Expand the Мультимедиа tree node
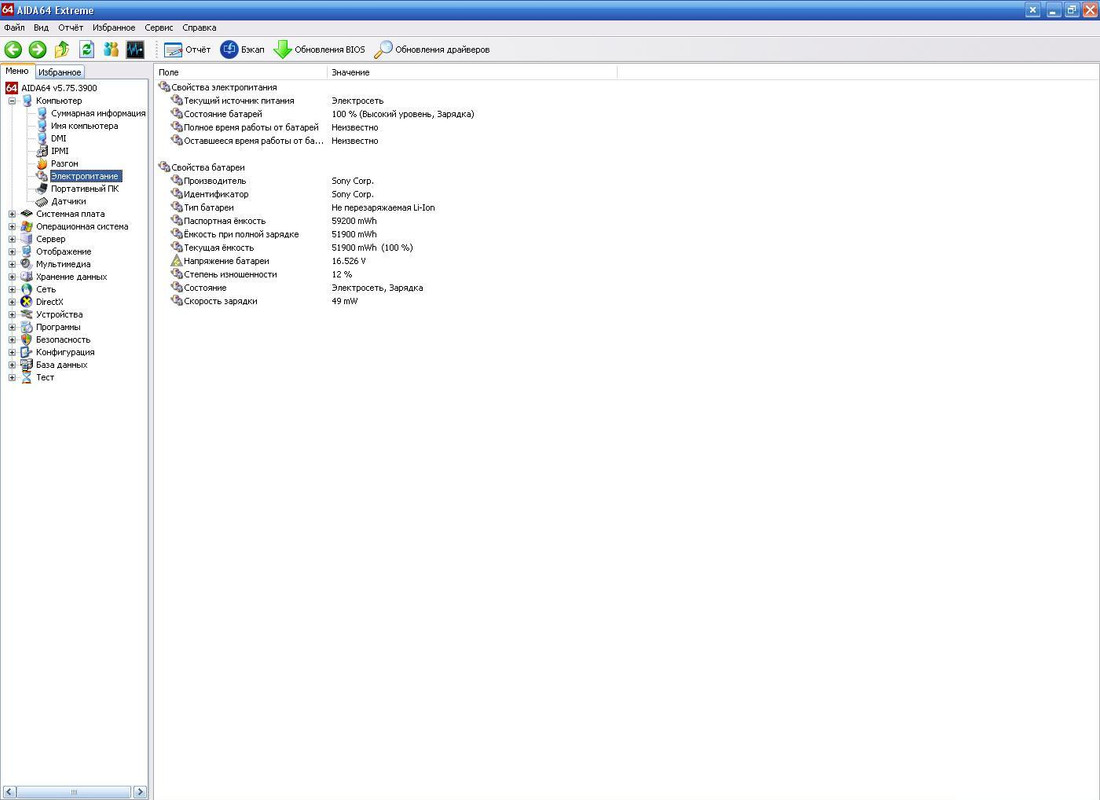This screenshot has height=800, width=1100. coord(12,265)
